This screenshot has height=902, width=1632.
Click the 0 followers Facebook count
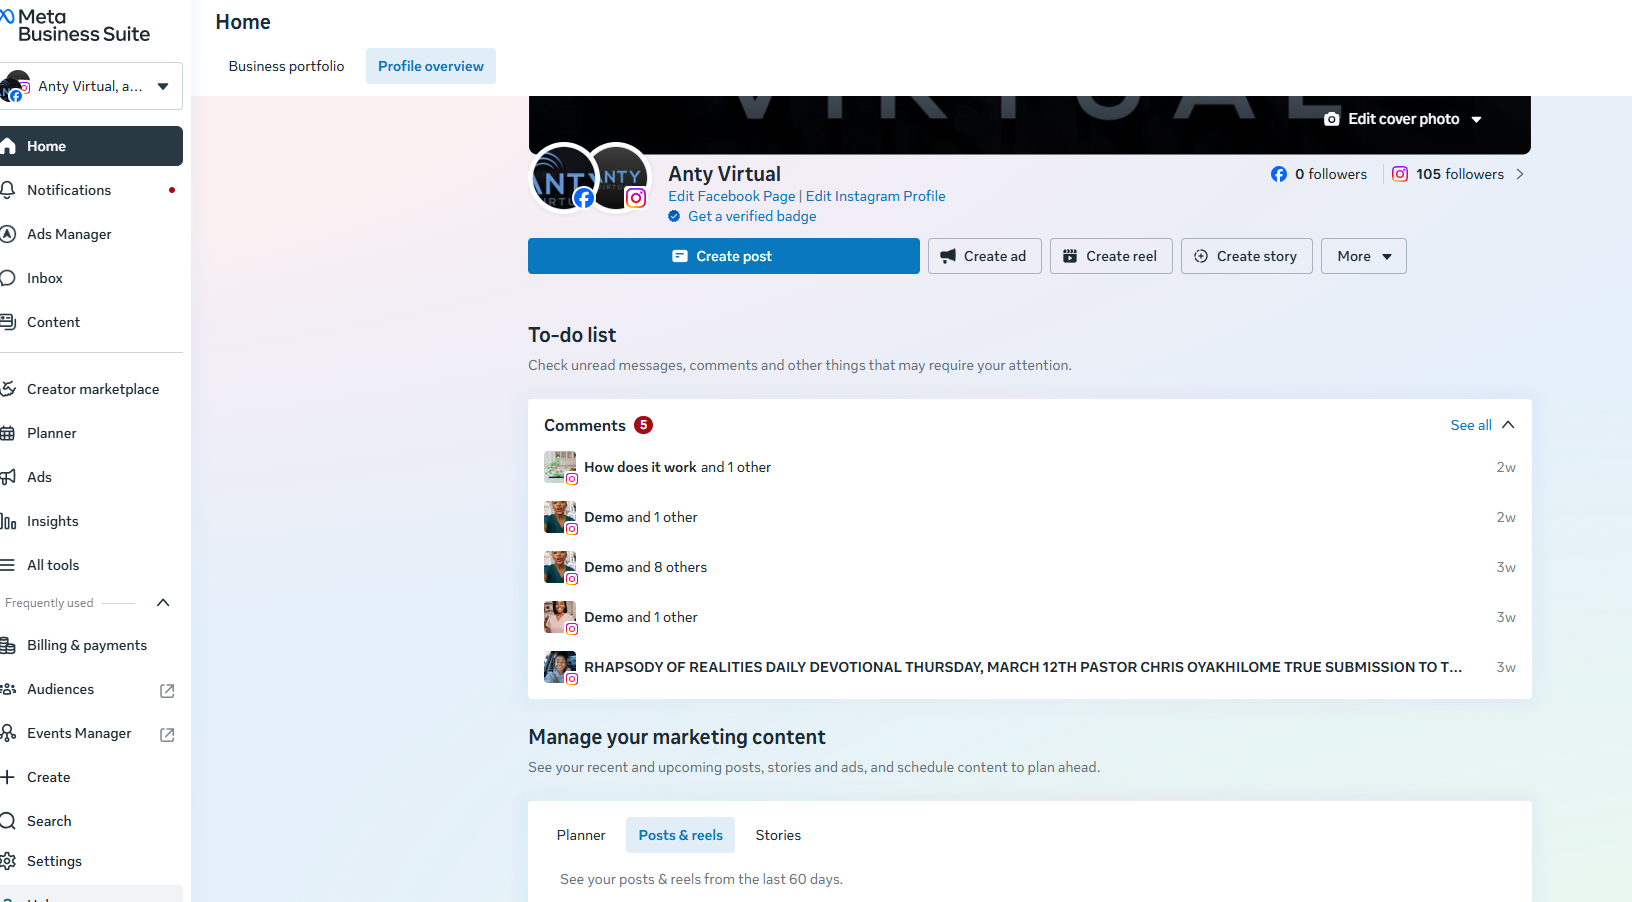pos(1331,174)
